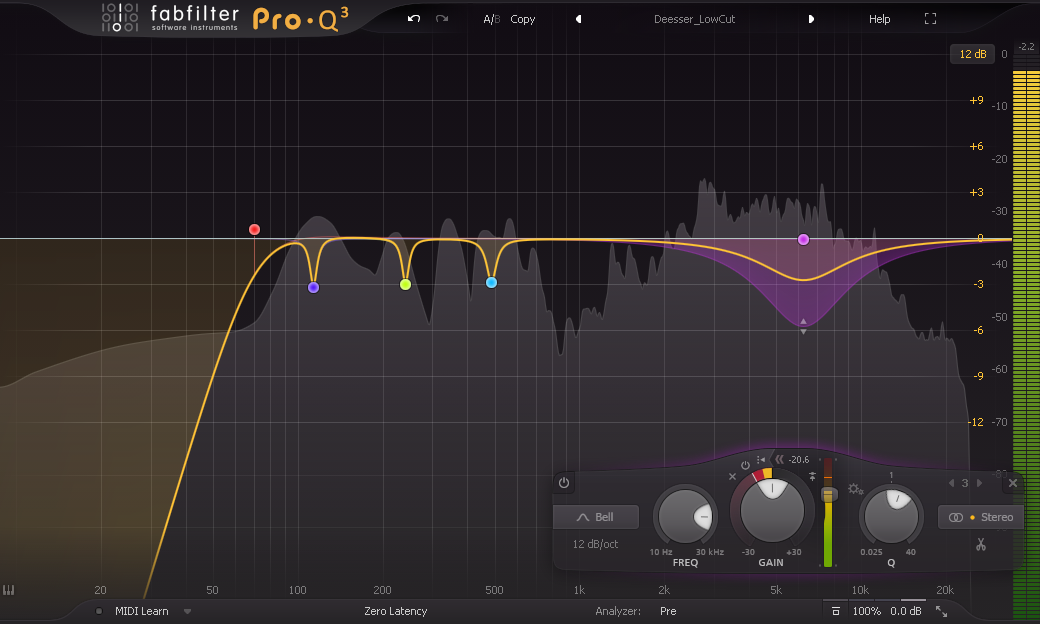The height and width of the screenshot is (624, 1040).
Task: Edit the -20.6 threshold value
Action: pos(799,460)
